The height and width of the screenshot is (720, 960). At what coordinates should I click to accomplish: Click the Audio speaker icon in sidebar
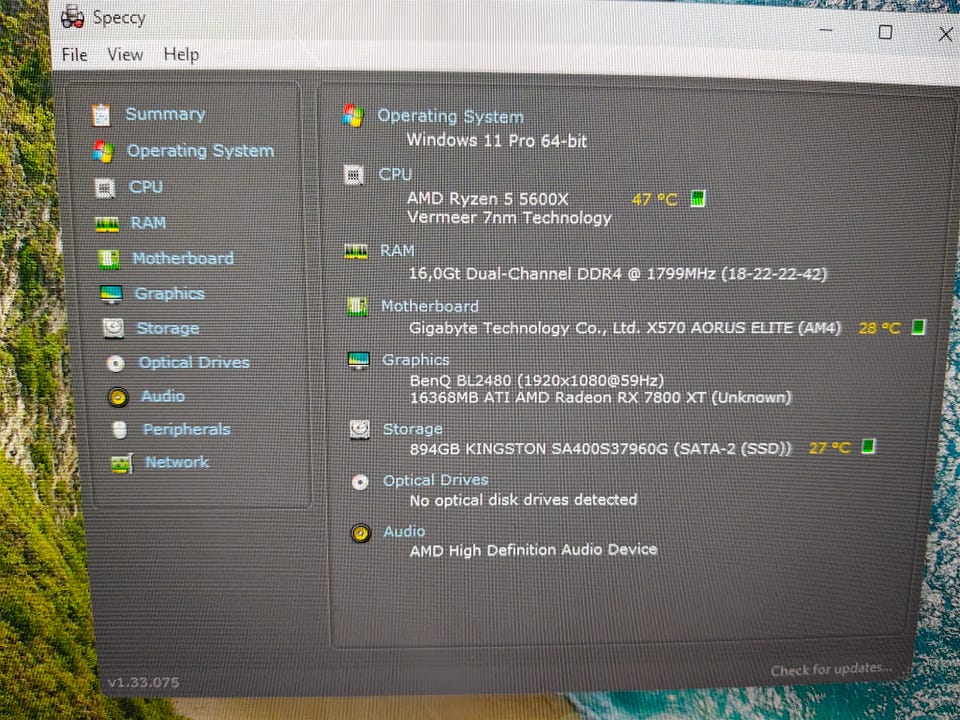pyautogui.click(x=118, y=397)
